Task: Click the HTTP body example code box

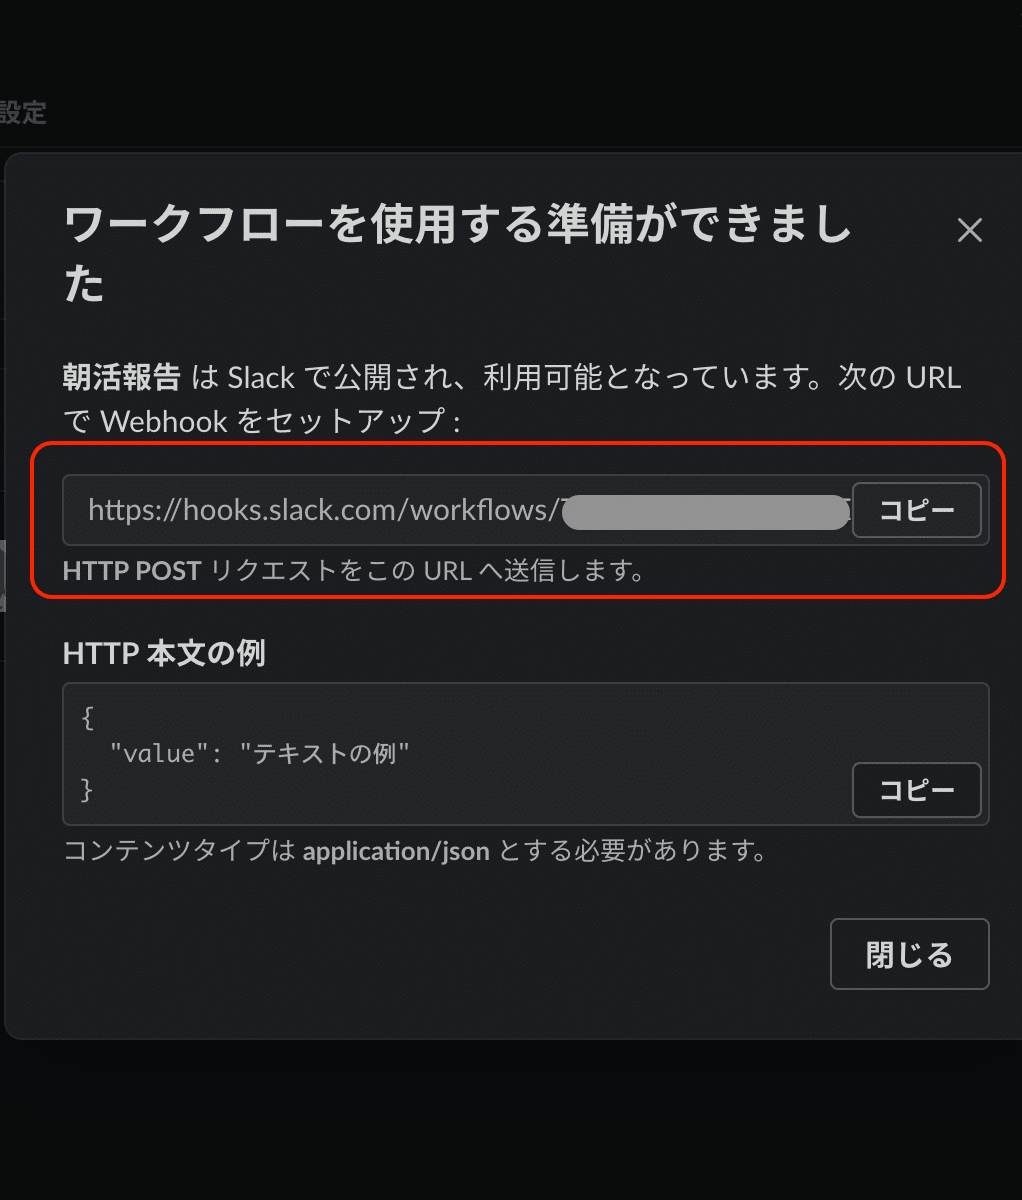Action: pos(526,754)
